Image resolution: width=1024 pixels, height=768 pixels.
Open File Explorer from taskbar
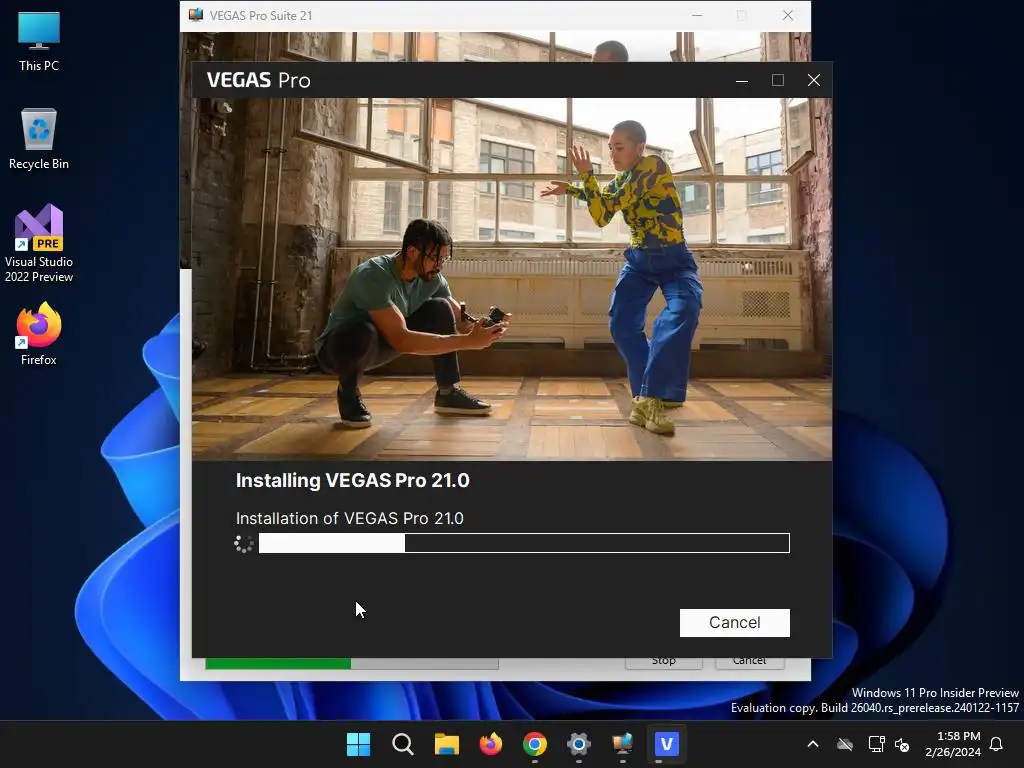tap(447, 744)
